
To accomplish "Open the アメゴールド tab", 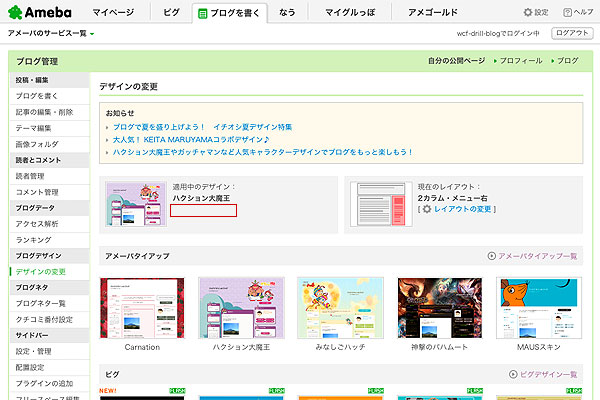I will (x=433, y=12).
